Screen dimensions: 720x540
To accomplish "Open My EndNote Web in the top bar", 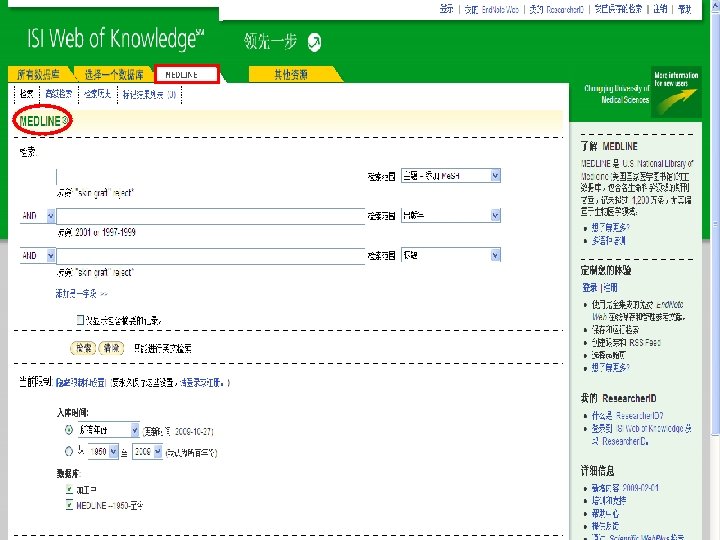I will (491, 9).
